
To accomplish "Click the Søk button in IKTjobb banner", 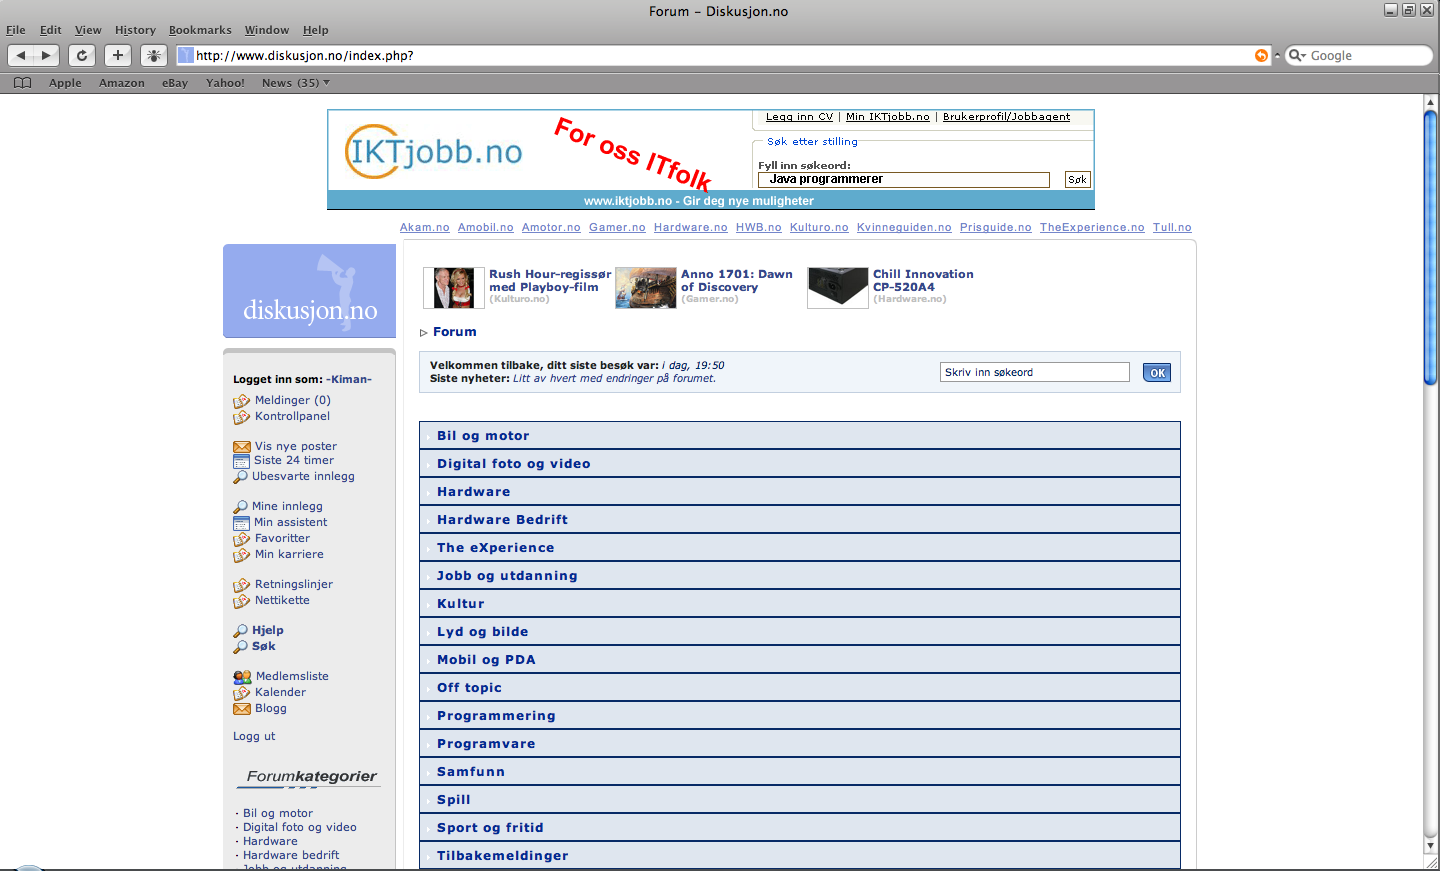I will click(1077, 180).
